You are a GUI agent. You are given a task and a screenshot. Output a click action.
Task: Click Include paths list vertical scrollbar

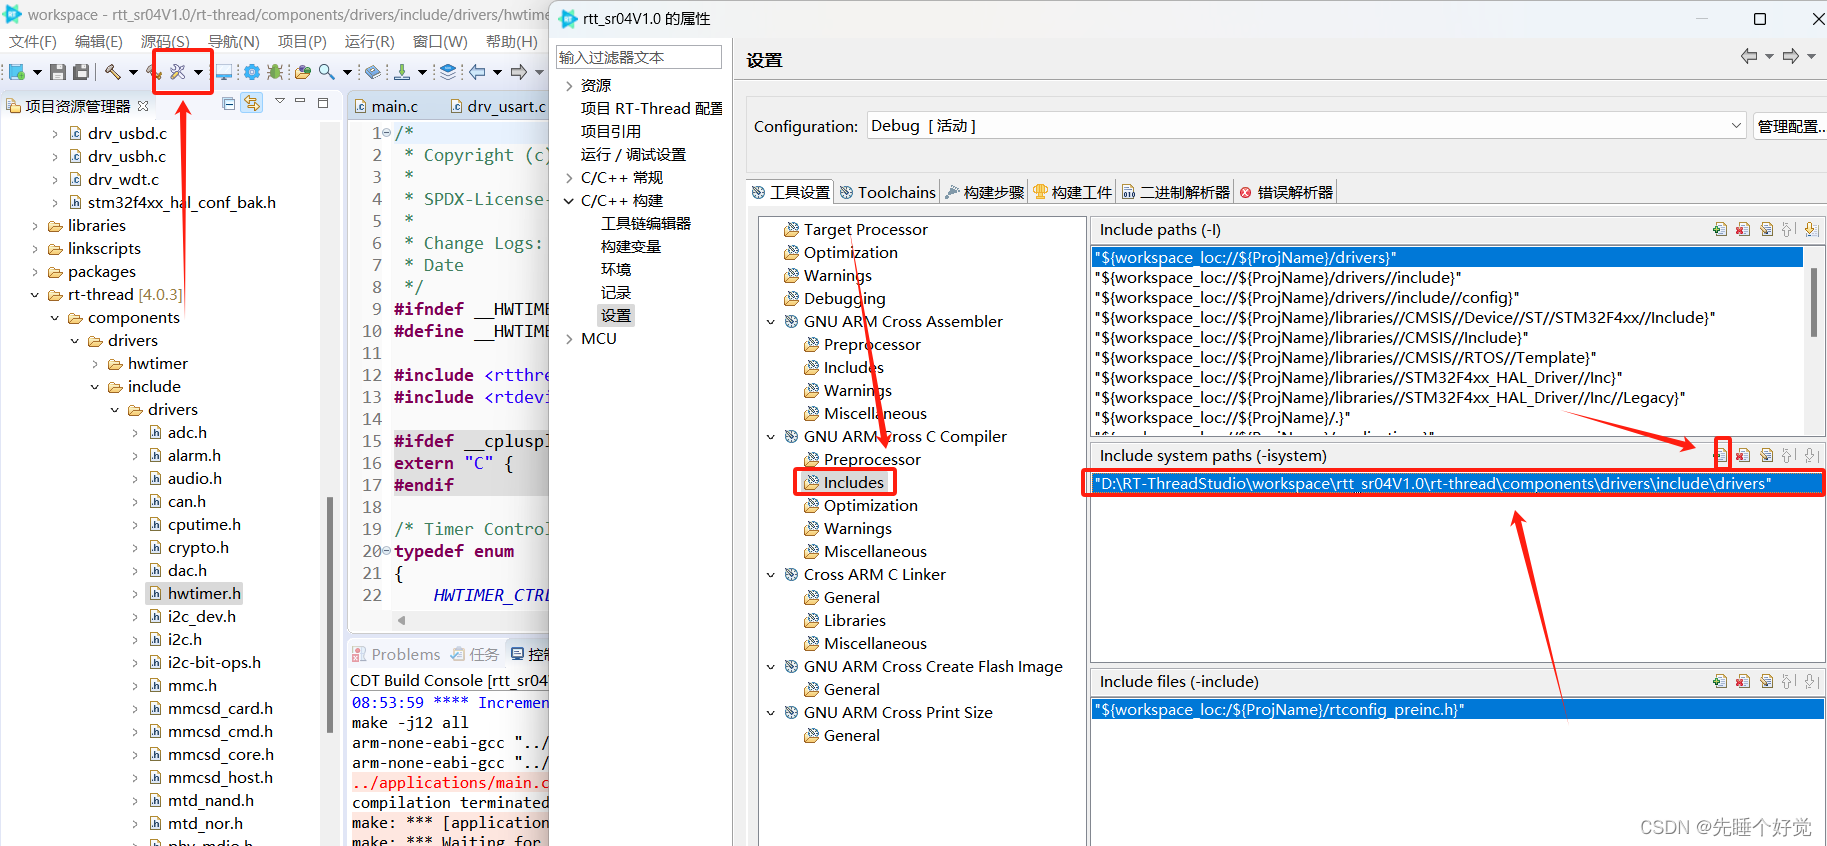point(1814,303)
